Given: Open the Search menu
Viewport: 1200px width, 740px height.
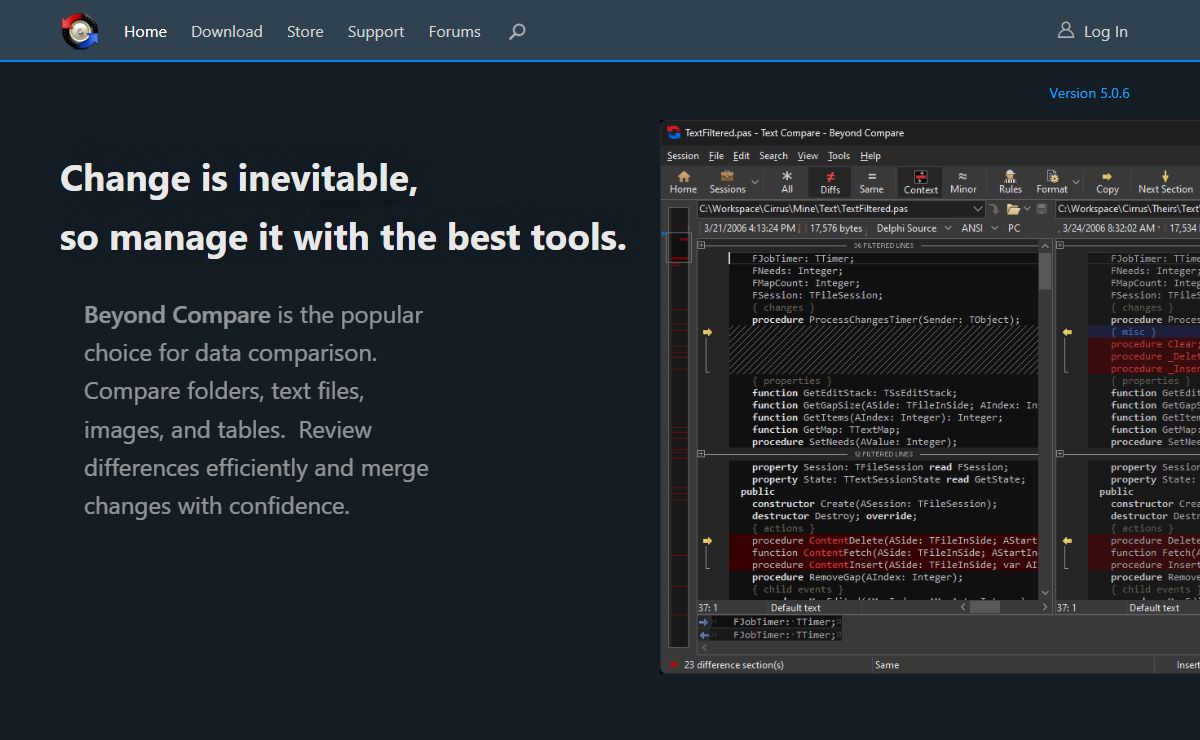Looking at the screenshot, I should pos(773,156).
